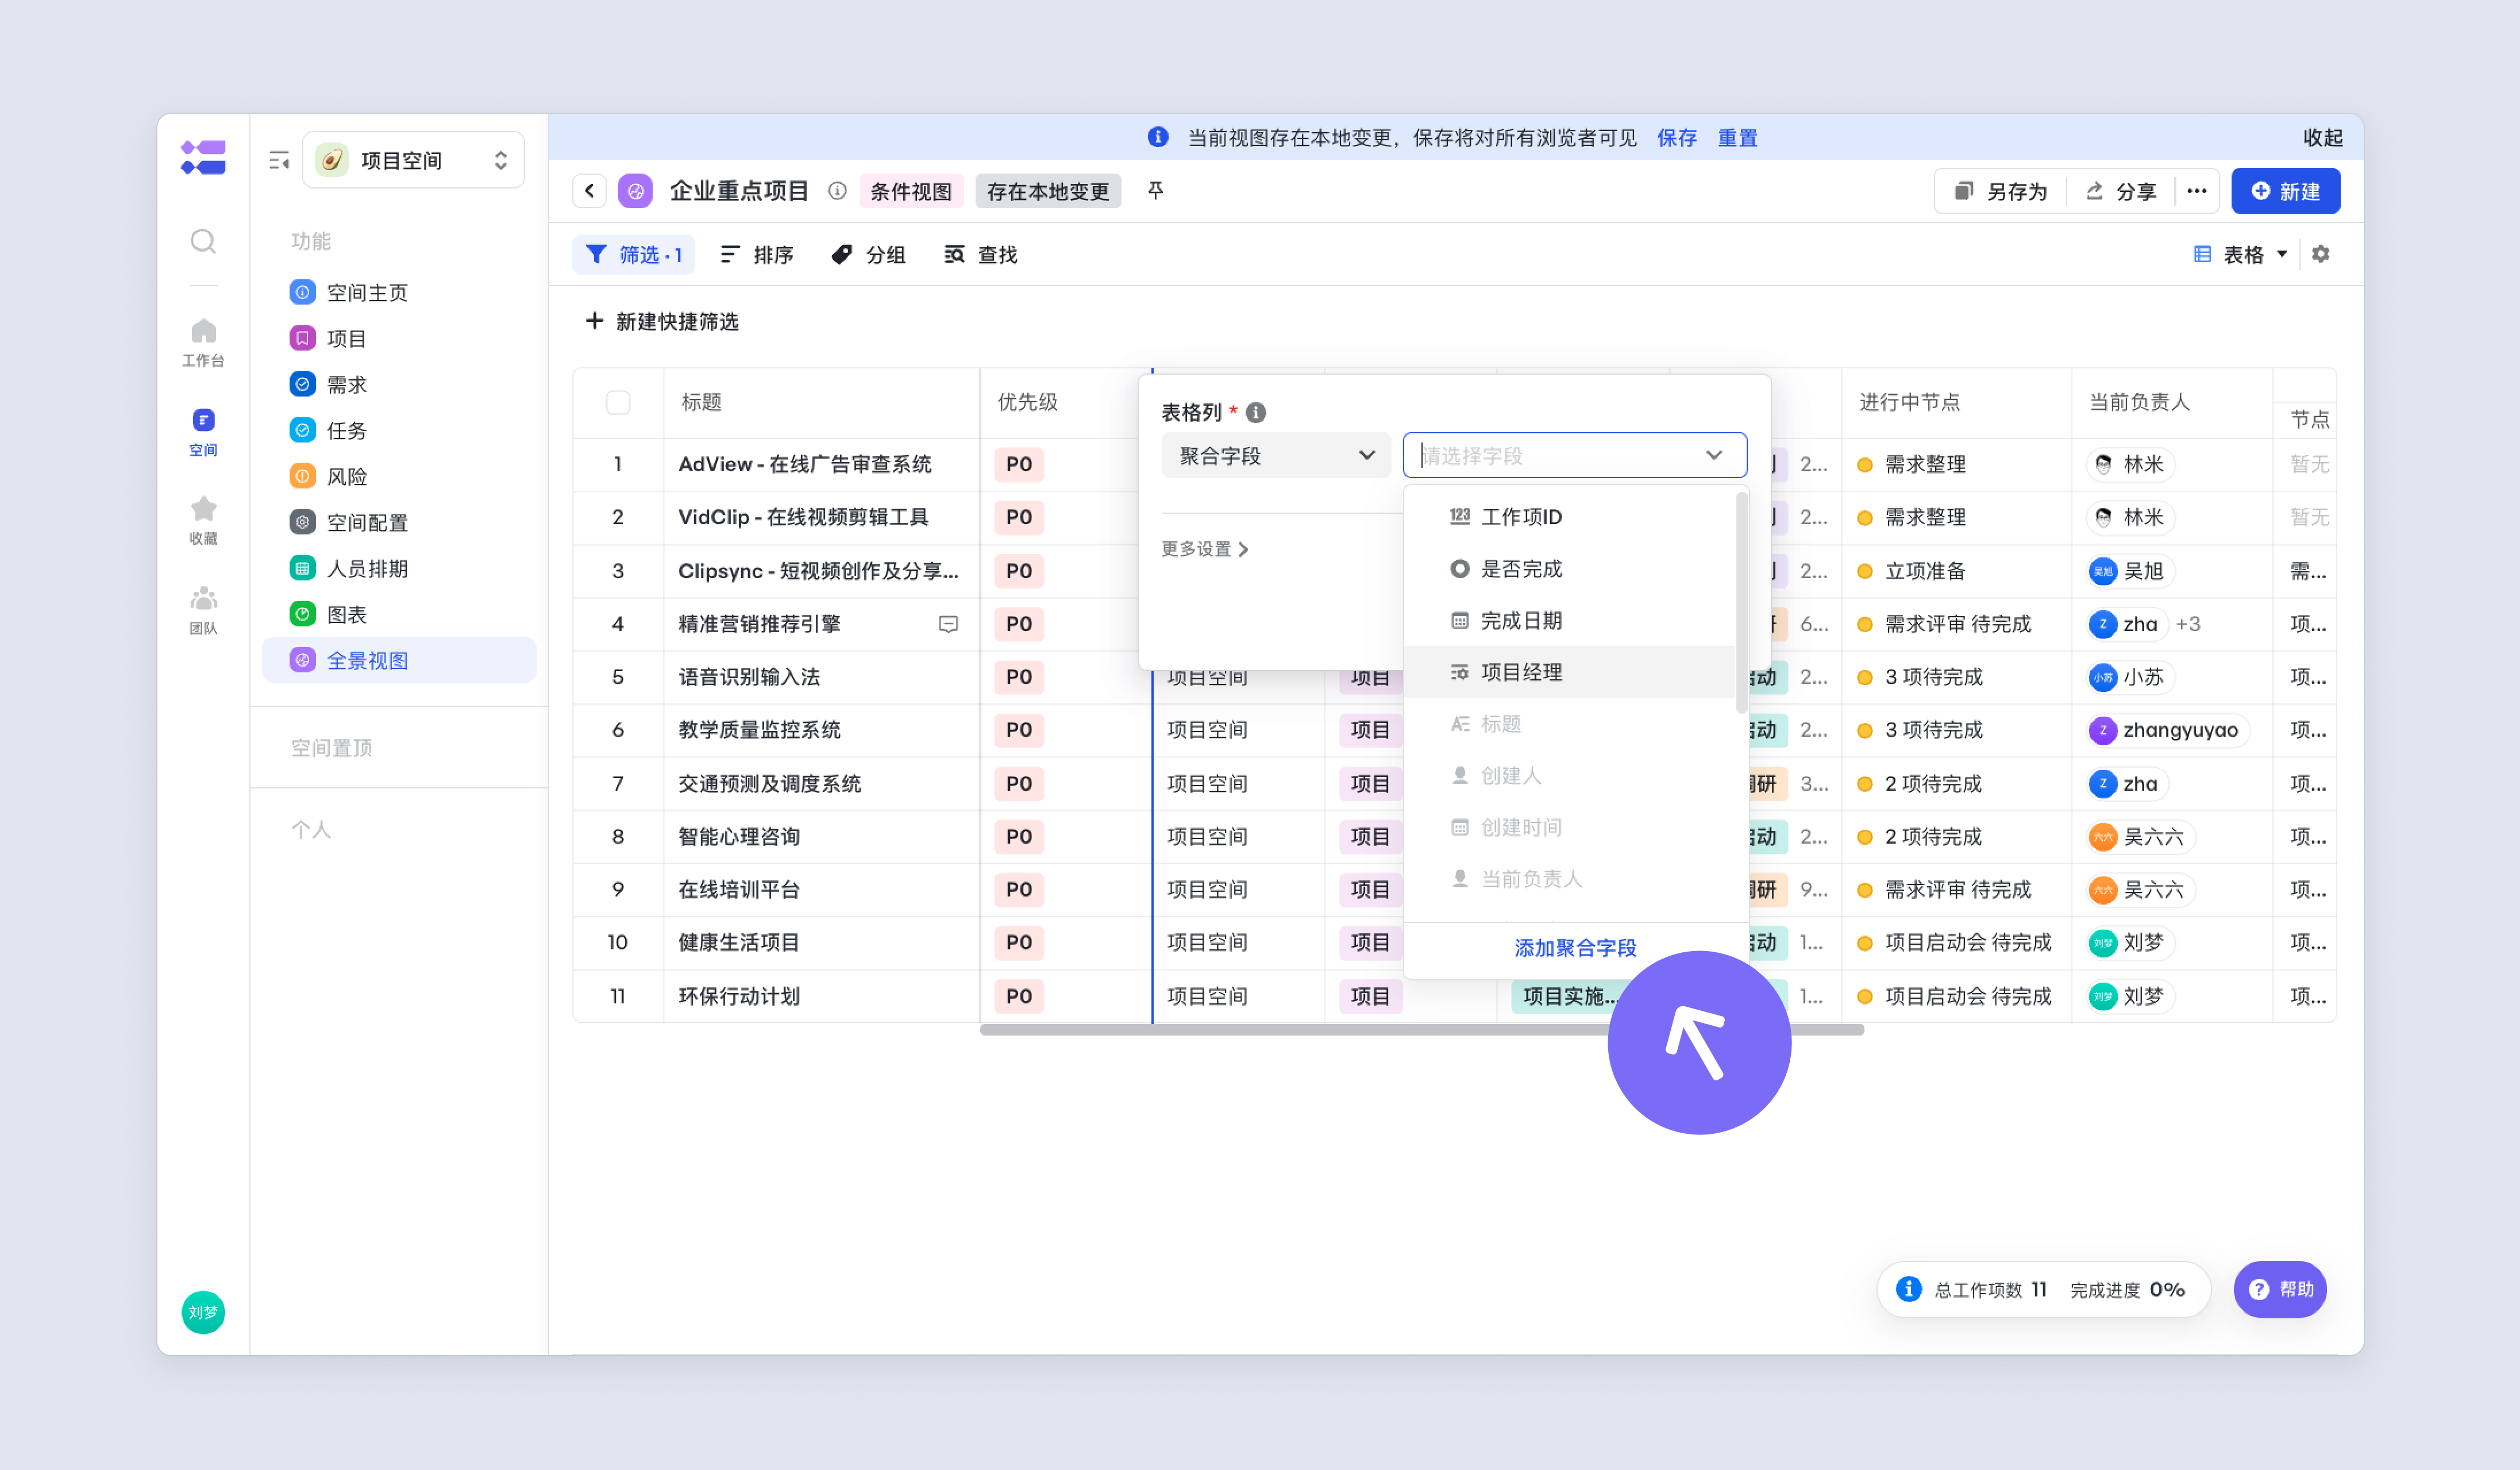Open 图表 in the sidebar

click(398, 614)
